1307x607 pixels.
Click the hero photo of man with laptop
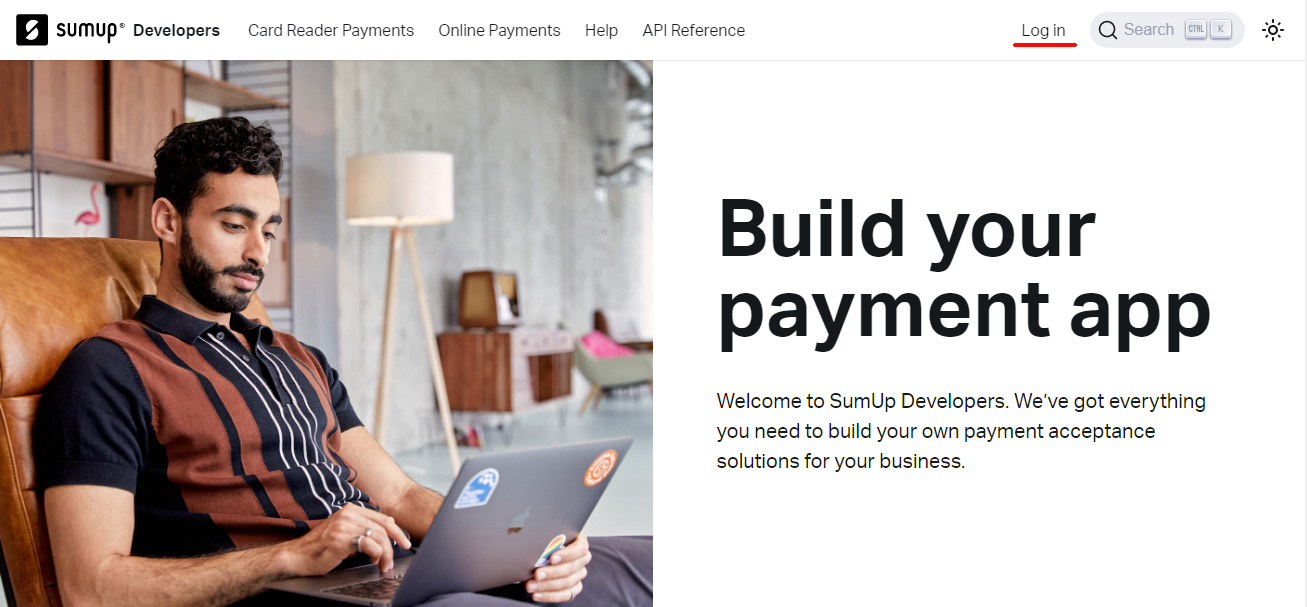tap(326, 334)
